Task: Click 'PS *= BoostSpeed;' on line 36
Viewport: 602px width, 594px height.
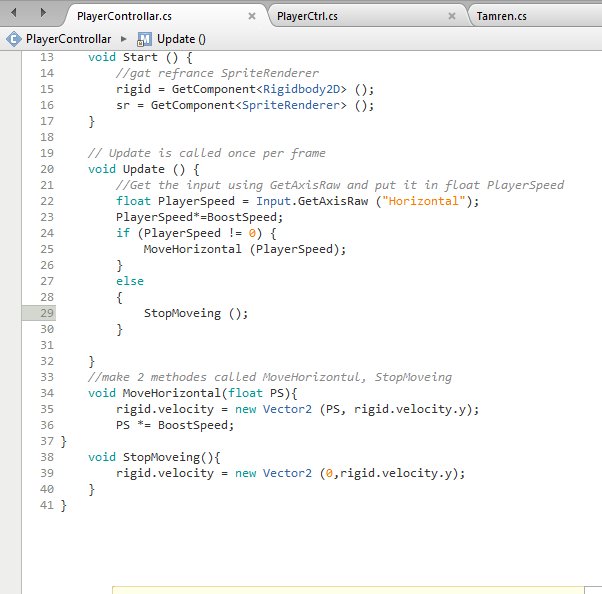Action: (175, 425)
